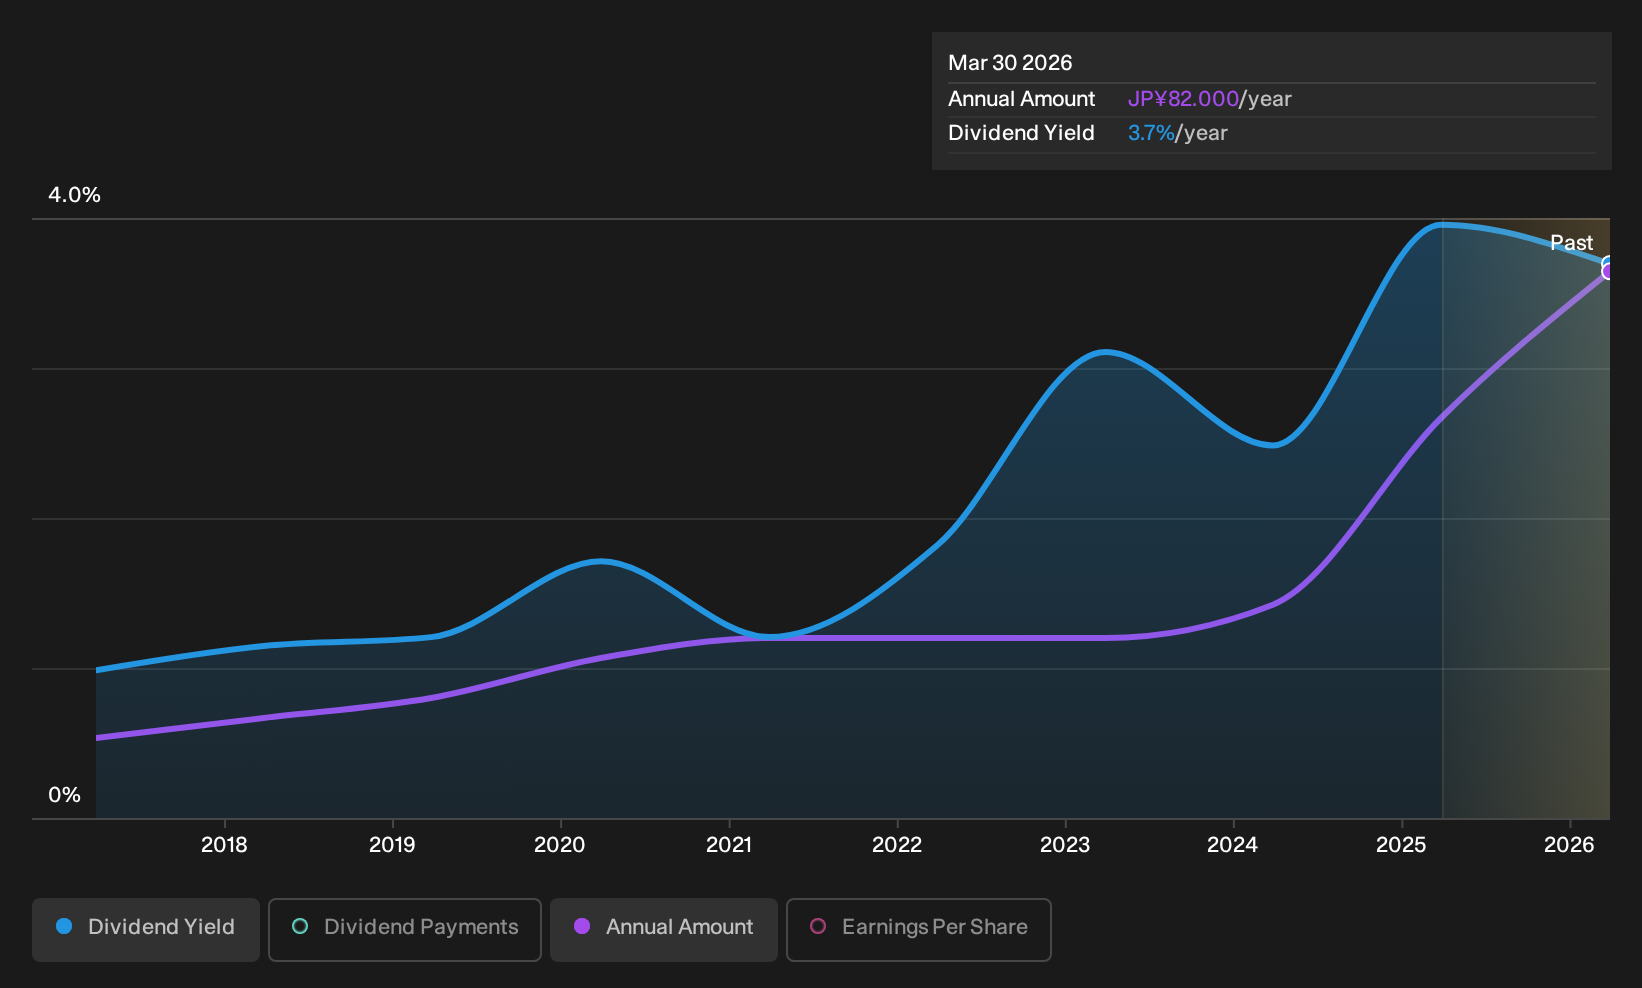Click the Past label on the chart
The image size is (1642, 988).
[x=1571, y=243]
